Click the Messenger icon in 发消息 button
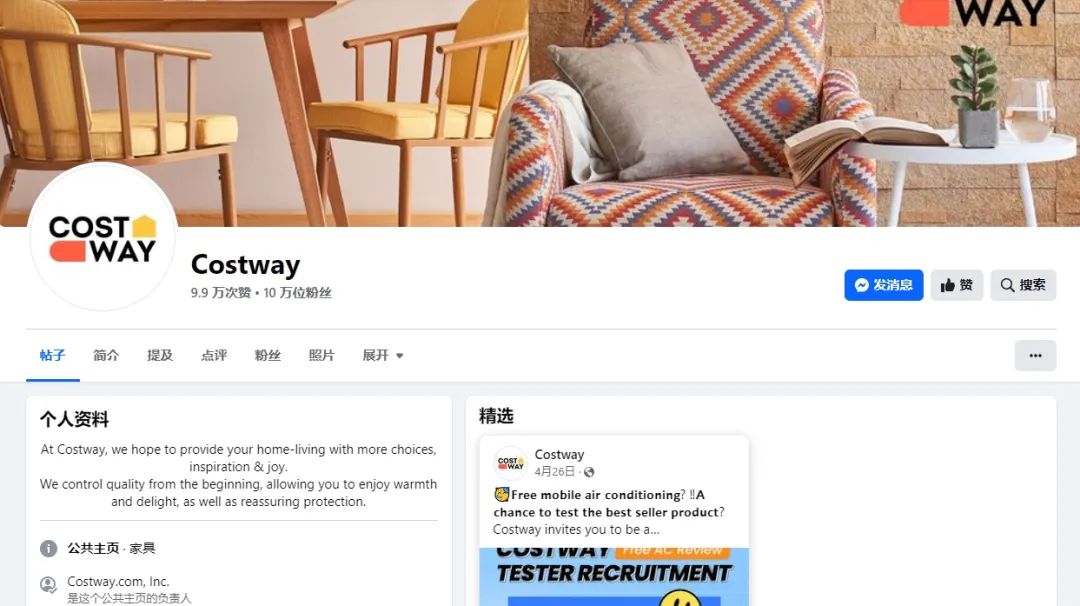The image size is (1080, 606). [x=862, y=285]
